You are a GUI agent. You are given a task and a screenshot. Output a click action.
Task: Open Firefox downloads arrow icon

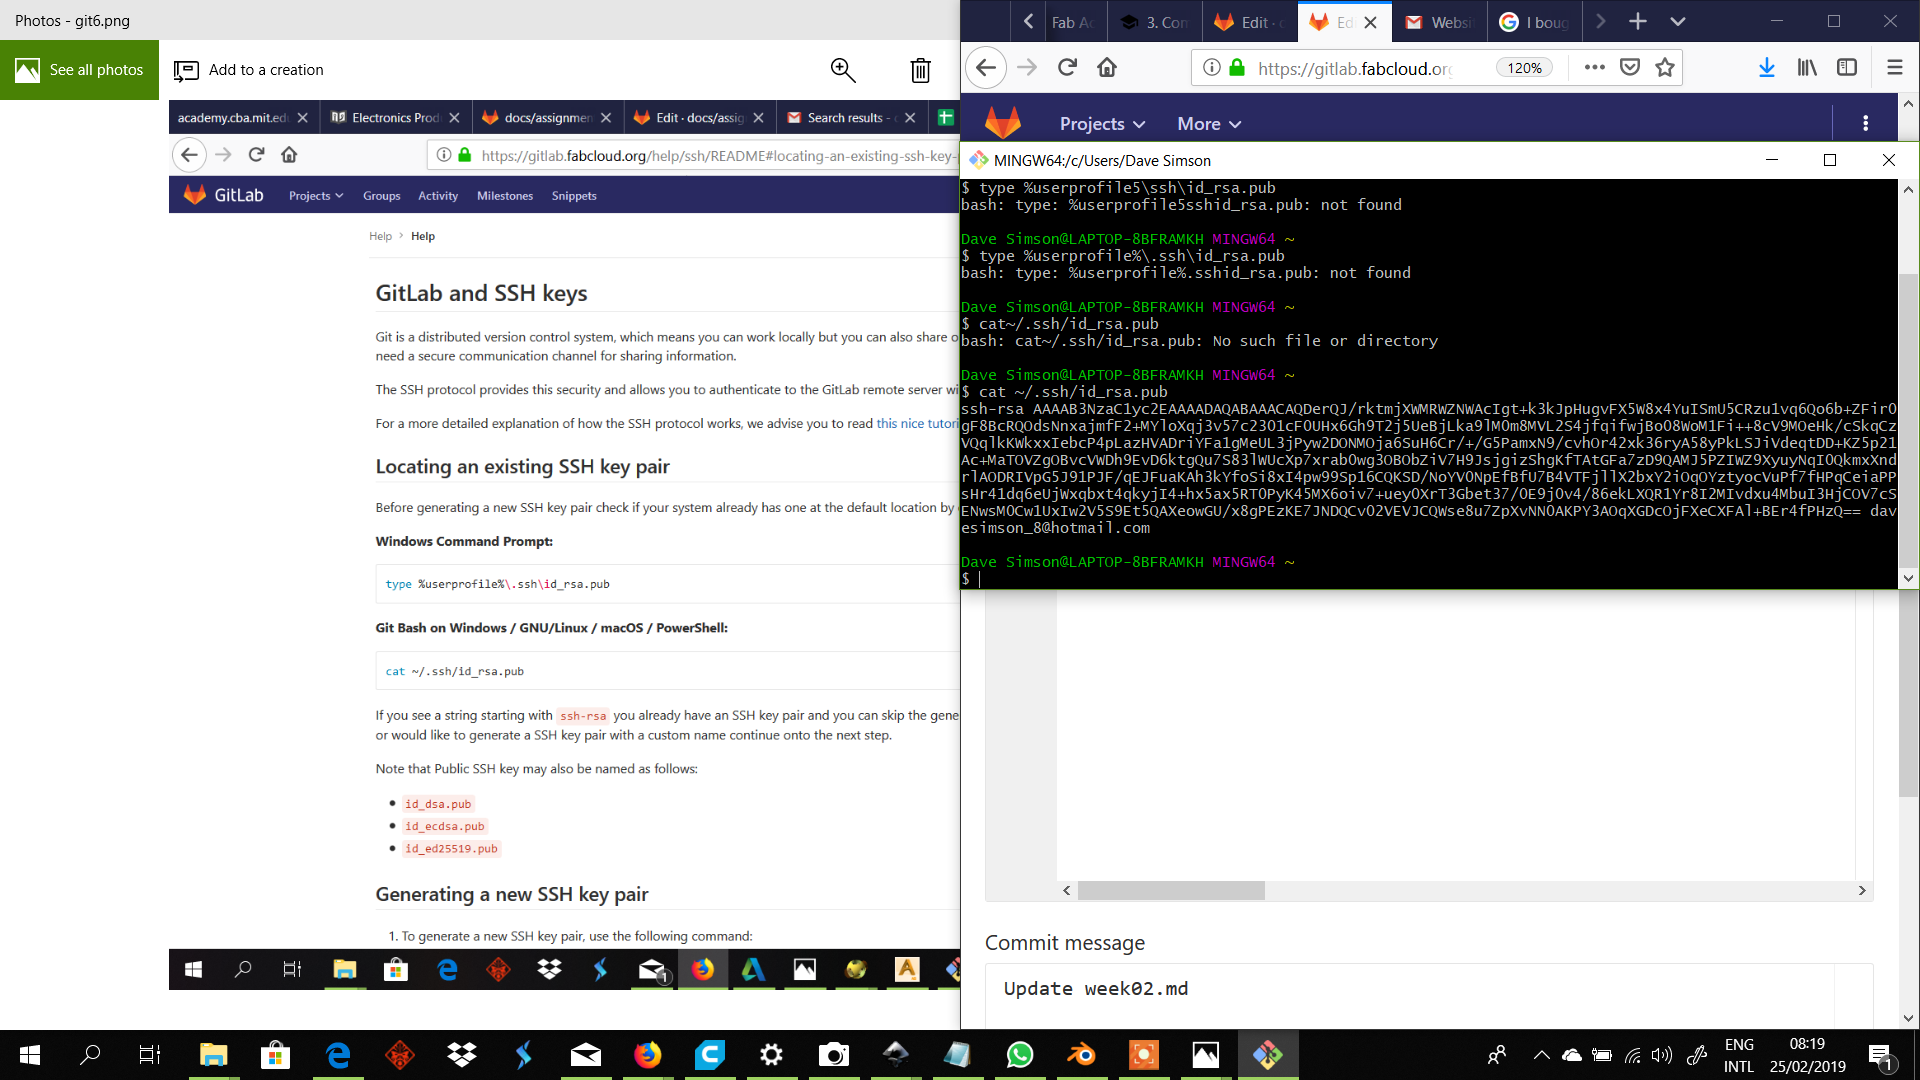1767,67
